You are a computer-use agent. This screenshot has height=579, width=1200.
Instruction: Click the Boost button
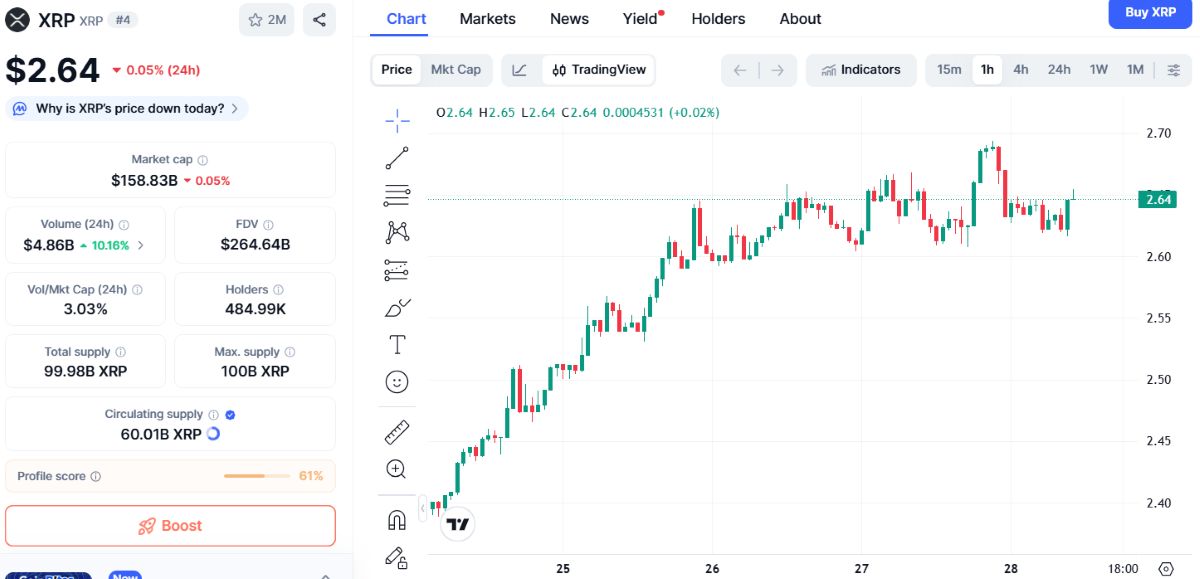pyautogui.click(x=170, y=526)
